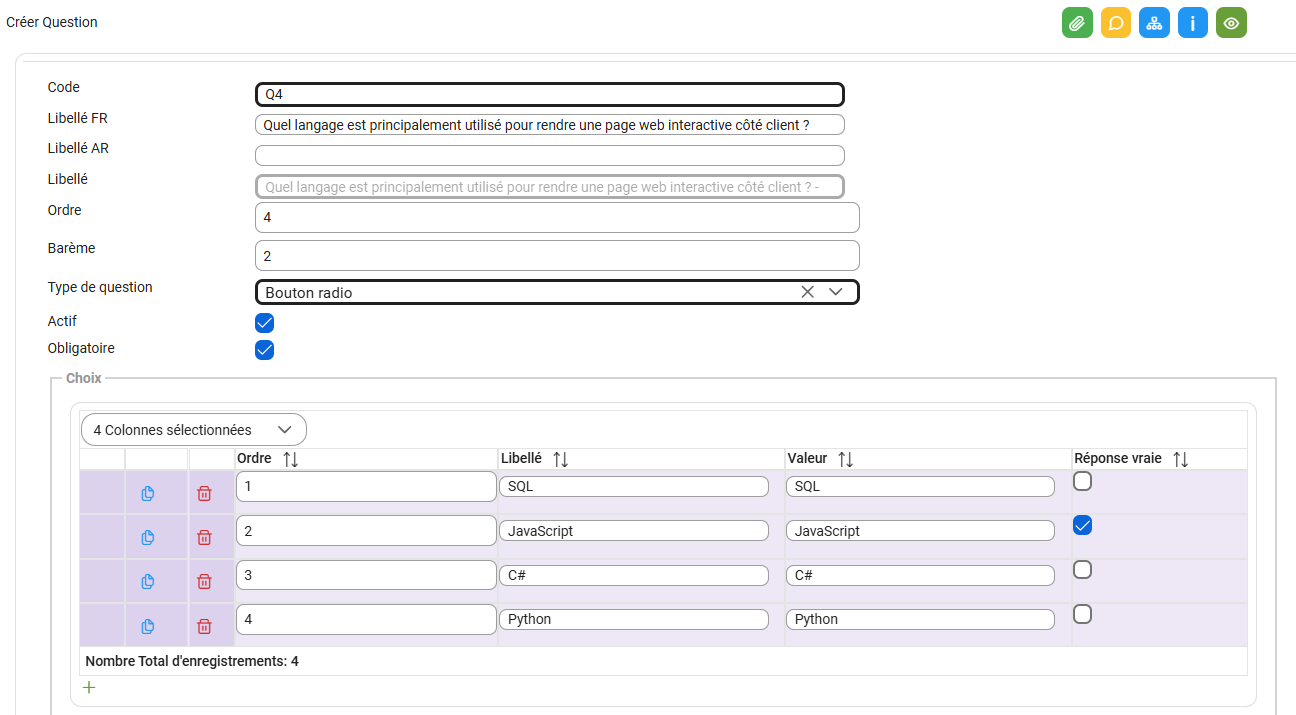
Task: Click the green paperclip attachment icon
Action: tap(1077, 23)
